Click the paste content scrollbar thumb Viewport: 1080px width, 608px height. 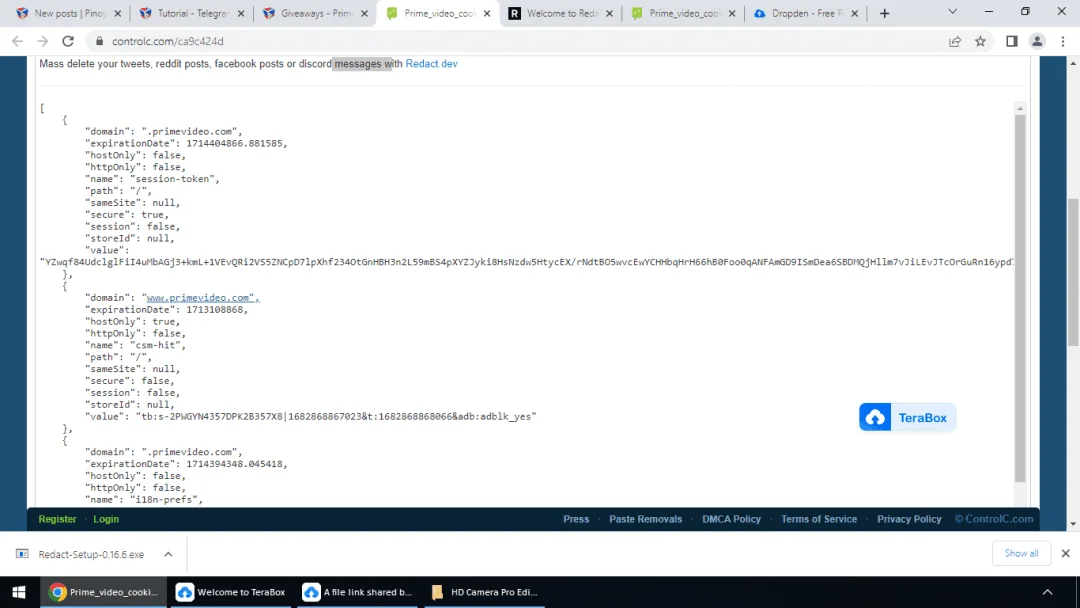point(1020,298)
